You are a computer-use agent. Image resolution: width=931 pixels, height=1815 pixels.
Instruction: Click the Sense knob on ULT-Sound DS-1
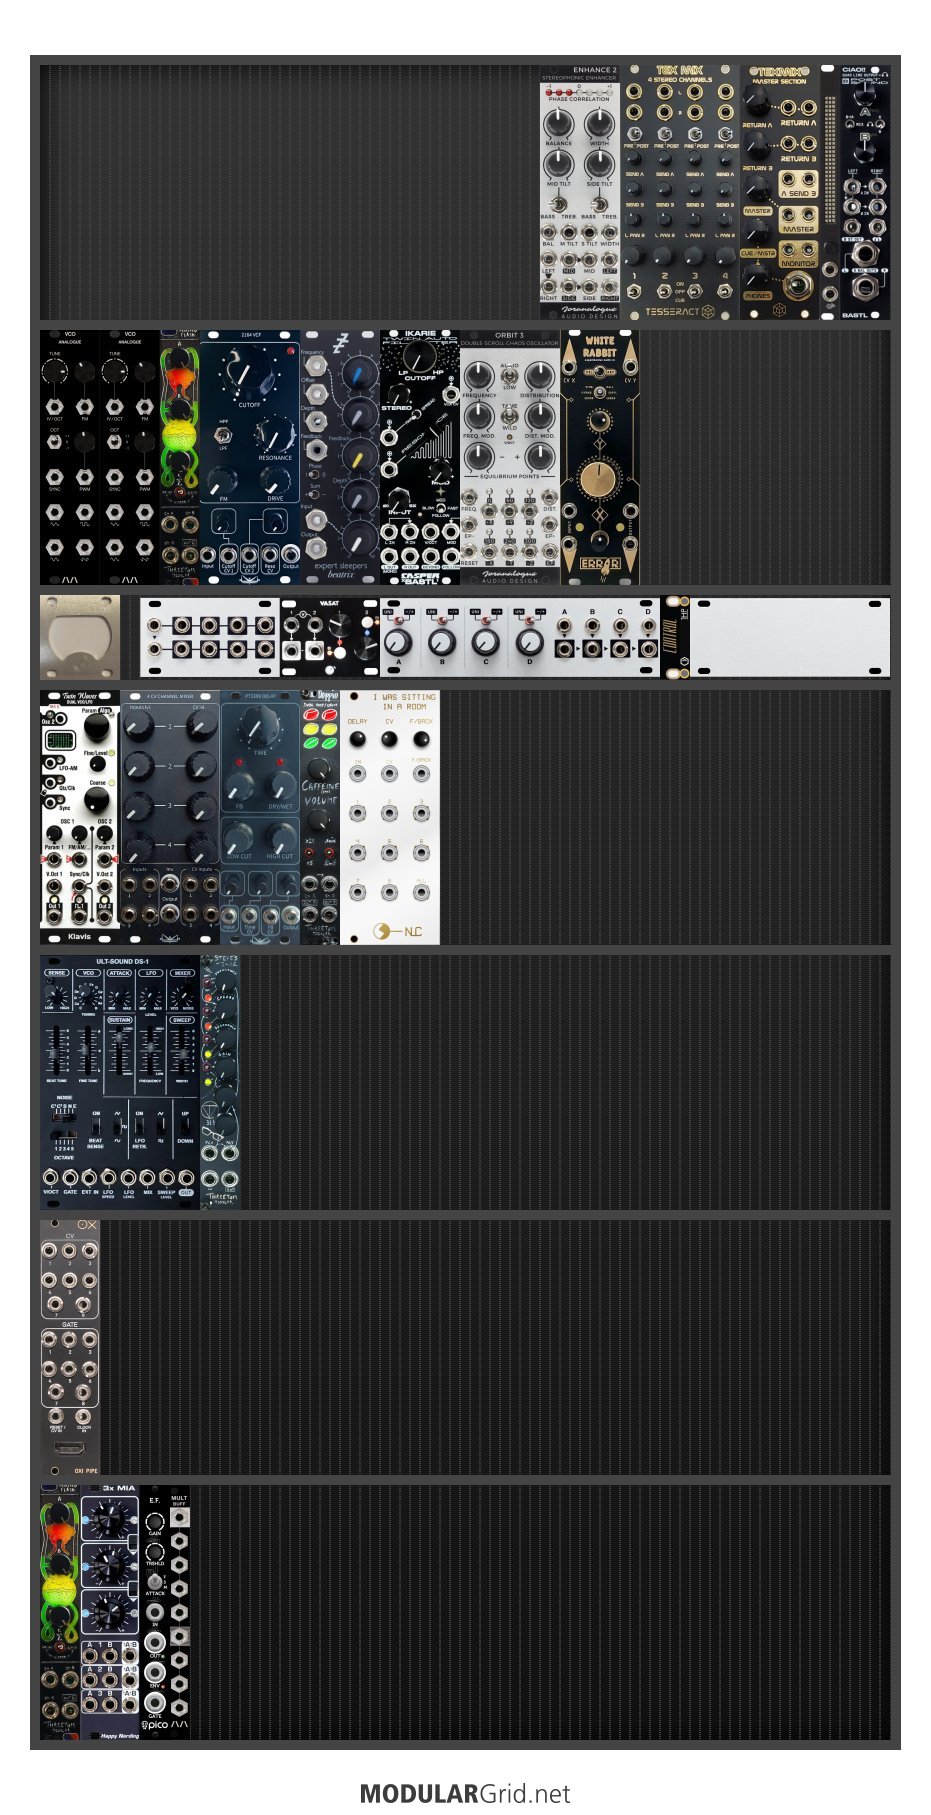pos(57,996)
